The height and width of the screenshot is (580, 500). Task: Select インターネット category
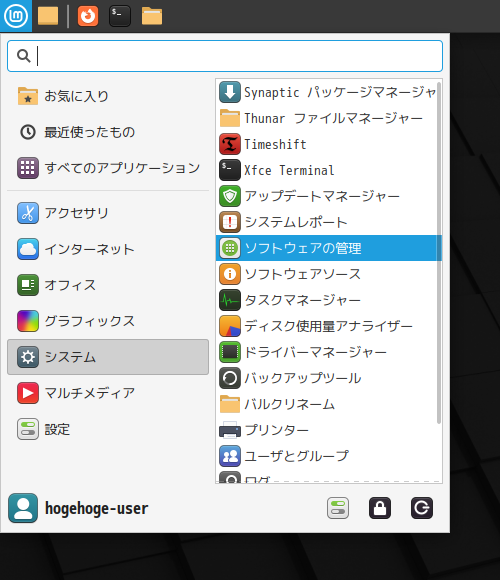(x=108, y=249)
